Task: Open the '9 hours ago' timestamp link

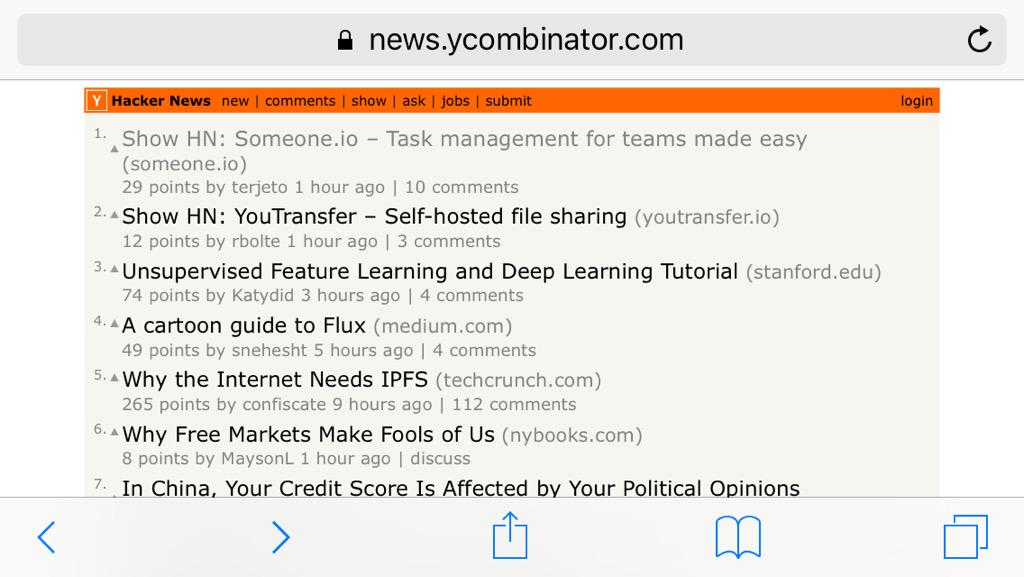Action: (x=383, y=405)
